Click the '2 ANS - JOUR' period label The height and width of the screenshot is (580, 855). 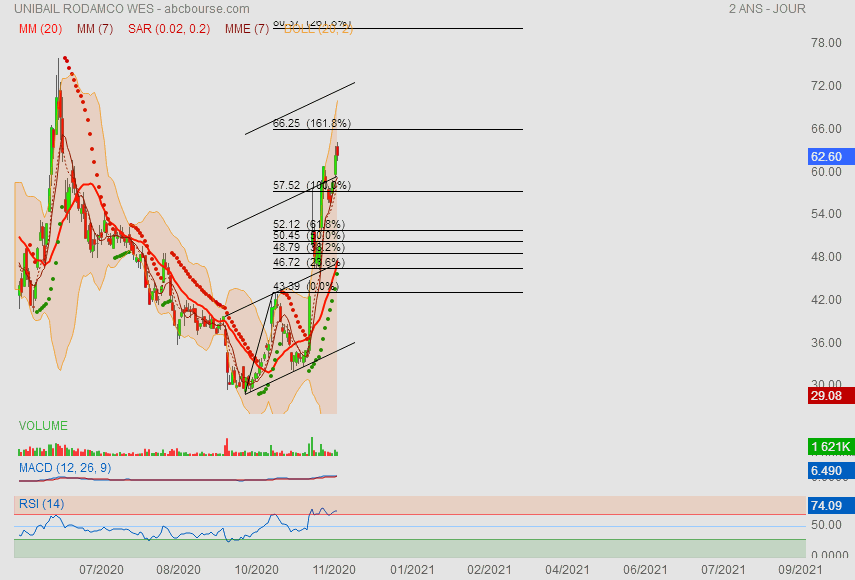tap(767, 9)
